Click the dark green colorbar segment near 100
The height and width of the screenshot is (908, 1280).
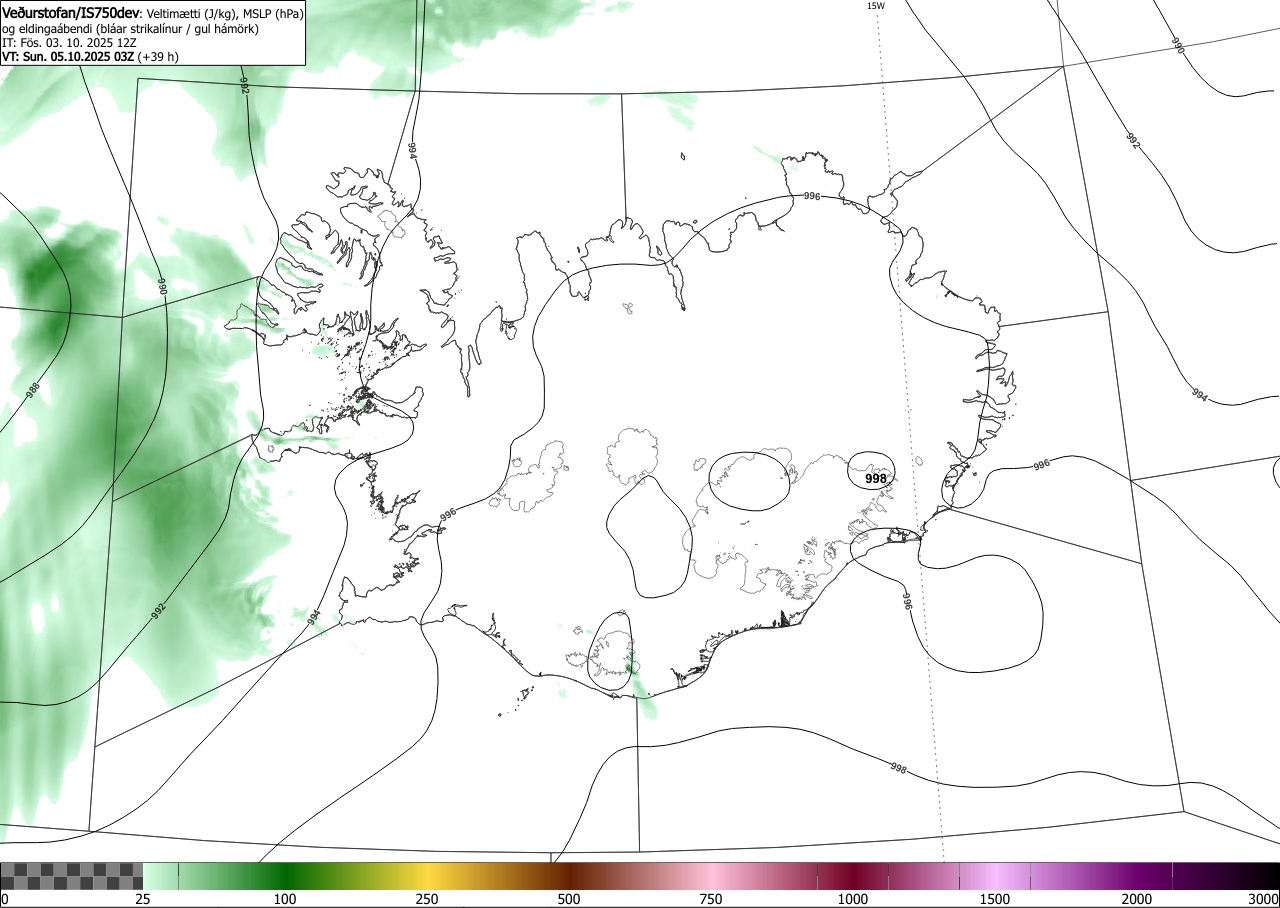tap(285, 876)
